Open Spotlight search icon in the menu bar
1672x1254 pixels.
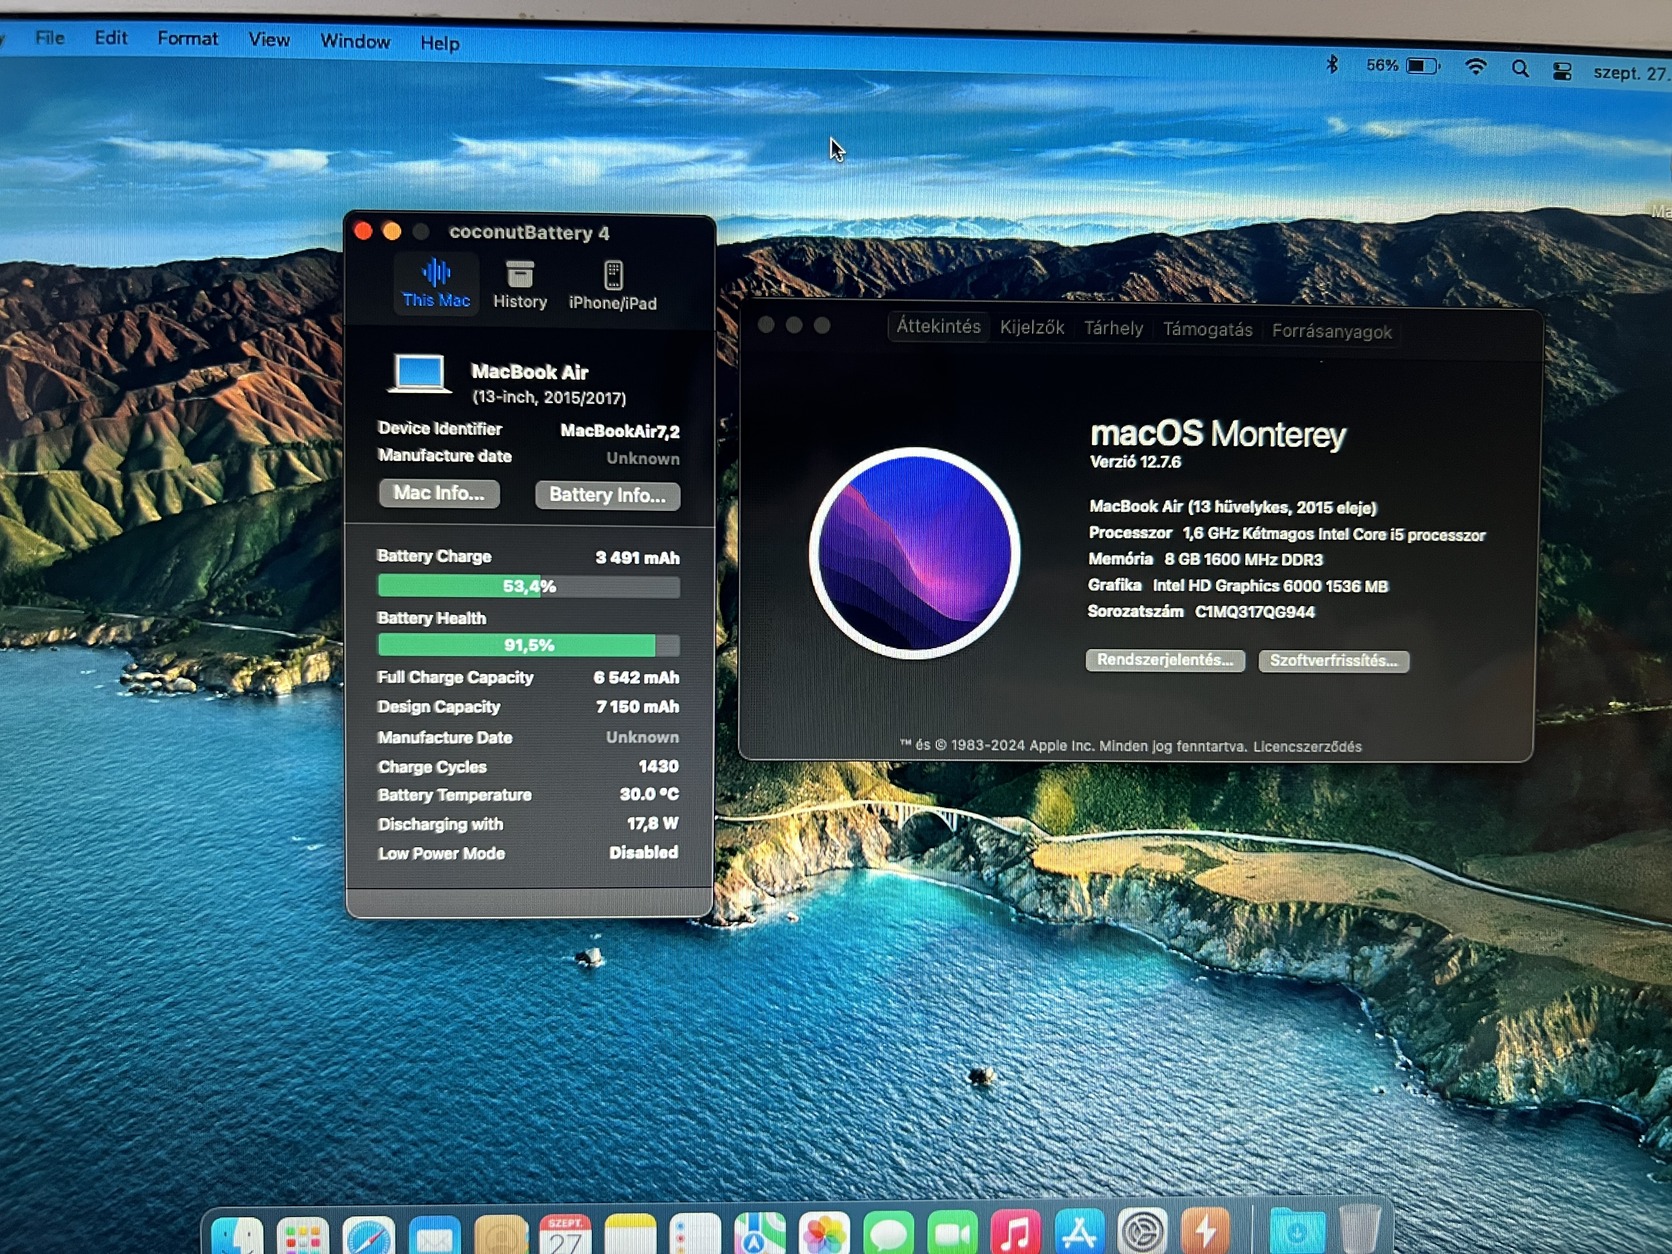(1520, 69)
